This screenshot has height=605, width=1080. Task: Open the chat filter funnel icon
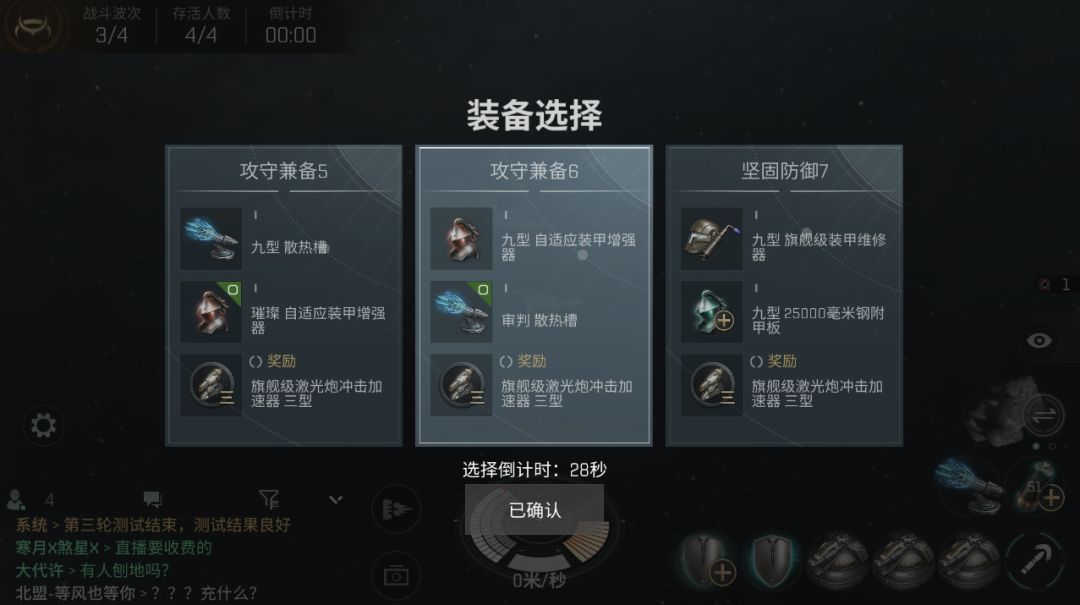point(269,499)
